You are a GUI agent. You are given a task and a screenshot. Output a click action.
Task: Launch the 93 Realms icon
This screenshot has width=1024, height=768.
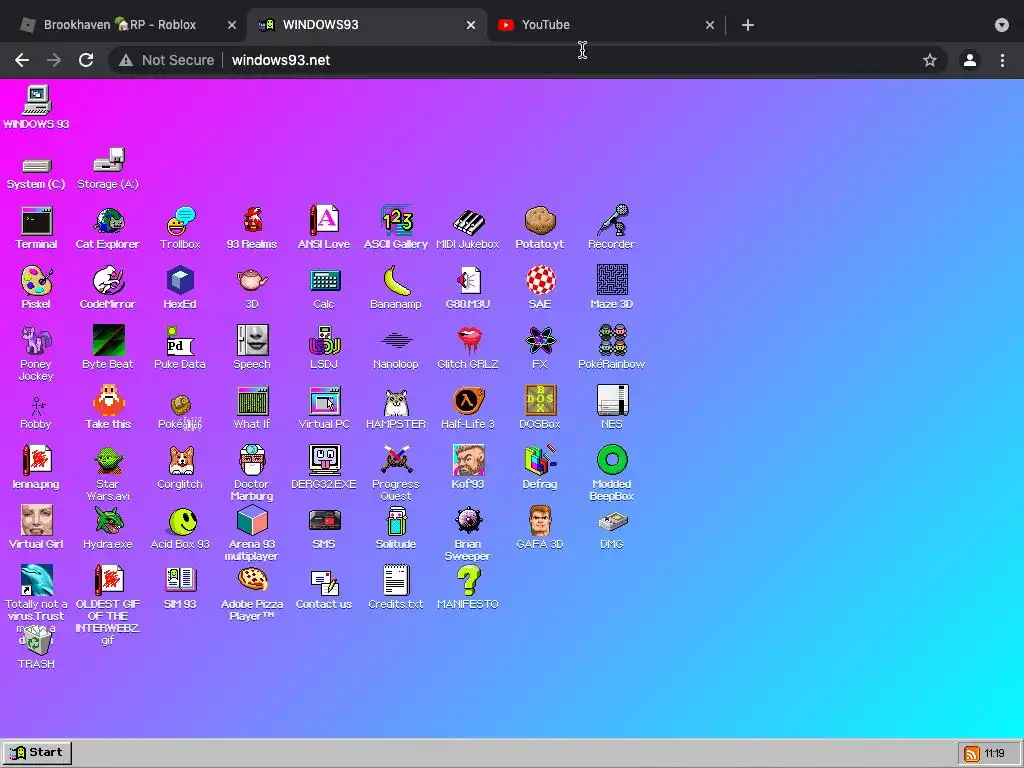pos(252,228)
